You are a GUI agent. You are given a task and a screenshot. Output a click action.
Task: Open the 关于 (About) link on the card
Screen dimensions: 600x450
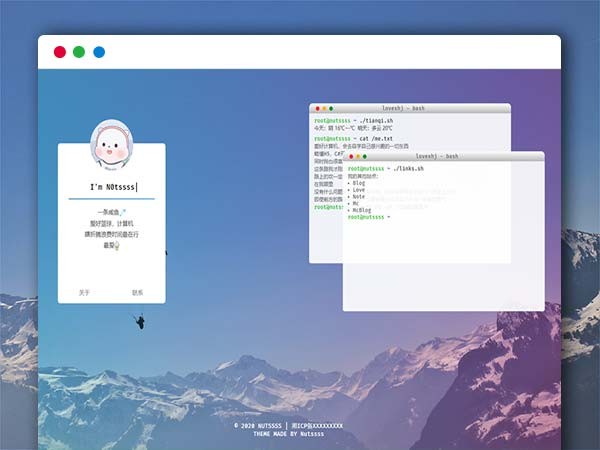click(84, 293)
